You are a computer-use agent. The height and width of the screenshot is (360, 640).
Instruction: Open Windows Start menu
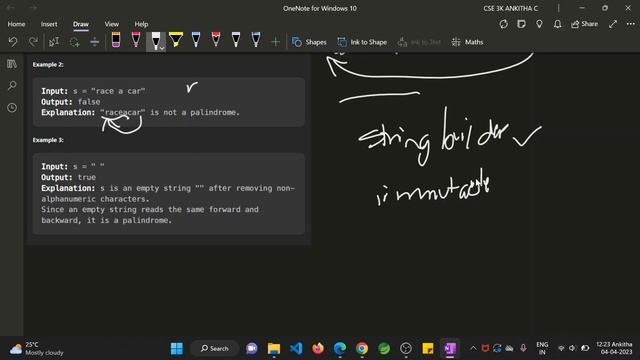pyautogui.click(x=177, y=349)
